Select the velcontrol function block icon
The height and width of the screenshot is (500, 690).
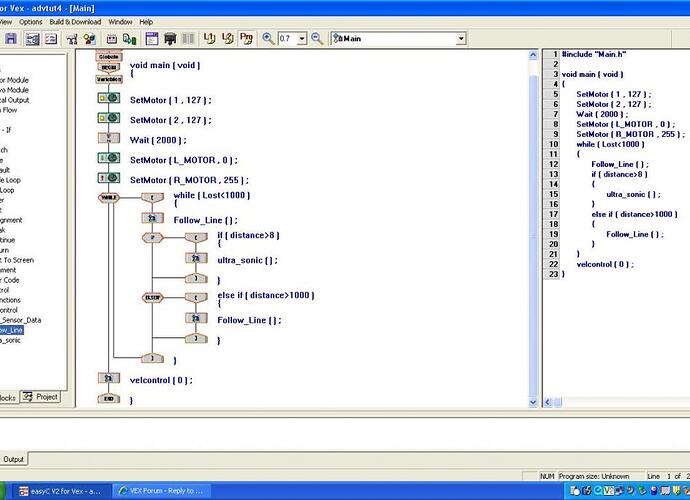pos(109,378)
